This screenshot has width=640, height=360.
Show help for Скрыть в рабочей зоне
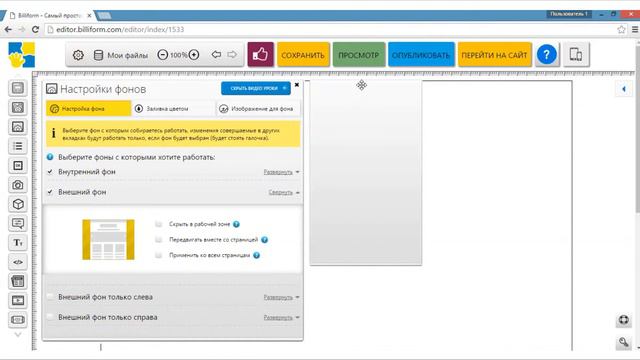click(236, 224)
